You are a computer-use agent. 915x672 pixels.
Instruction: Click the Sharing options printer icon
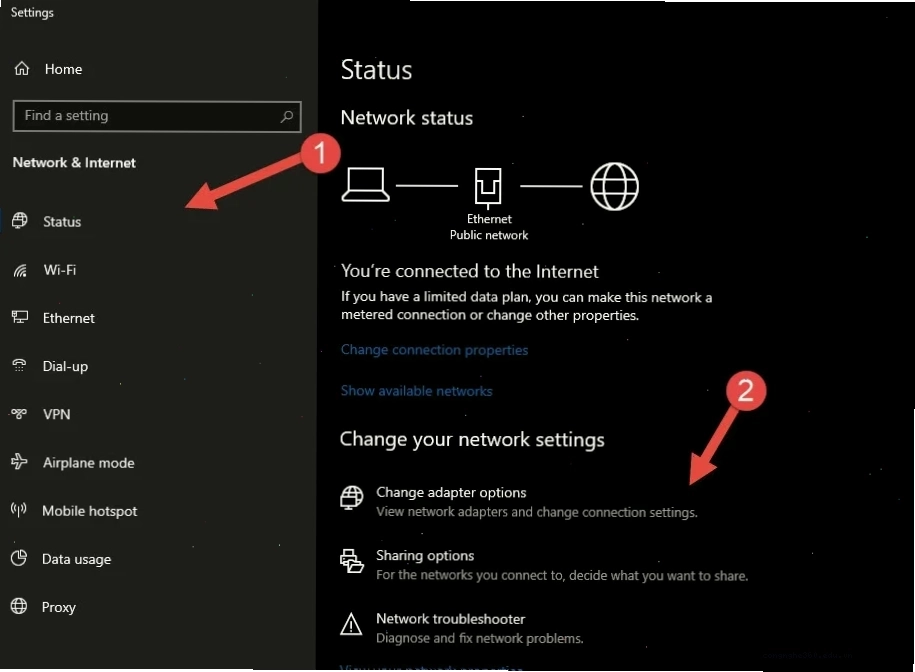pos(352,561)
